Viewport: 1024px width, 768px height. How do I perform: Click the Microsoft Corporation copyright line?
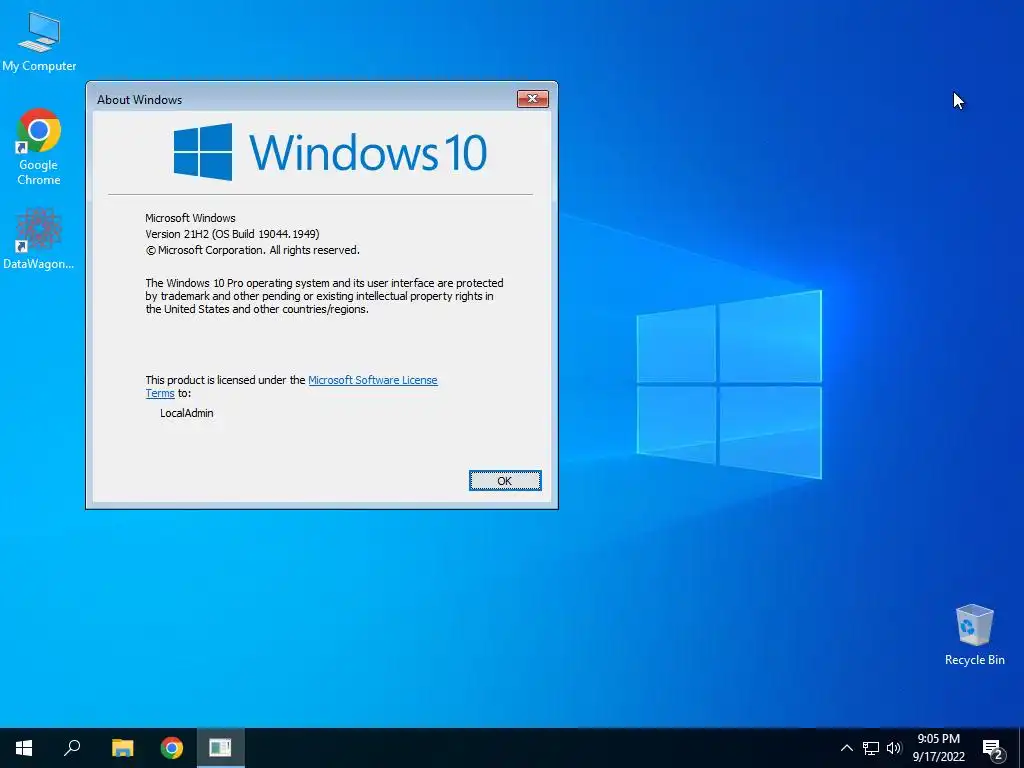tap(252, 250)
